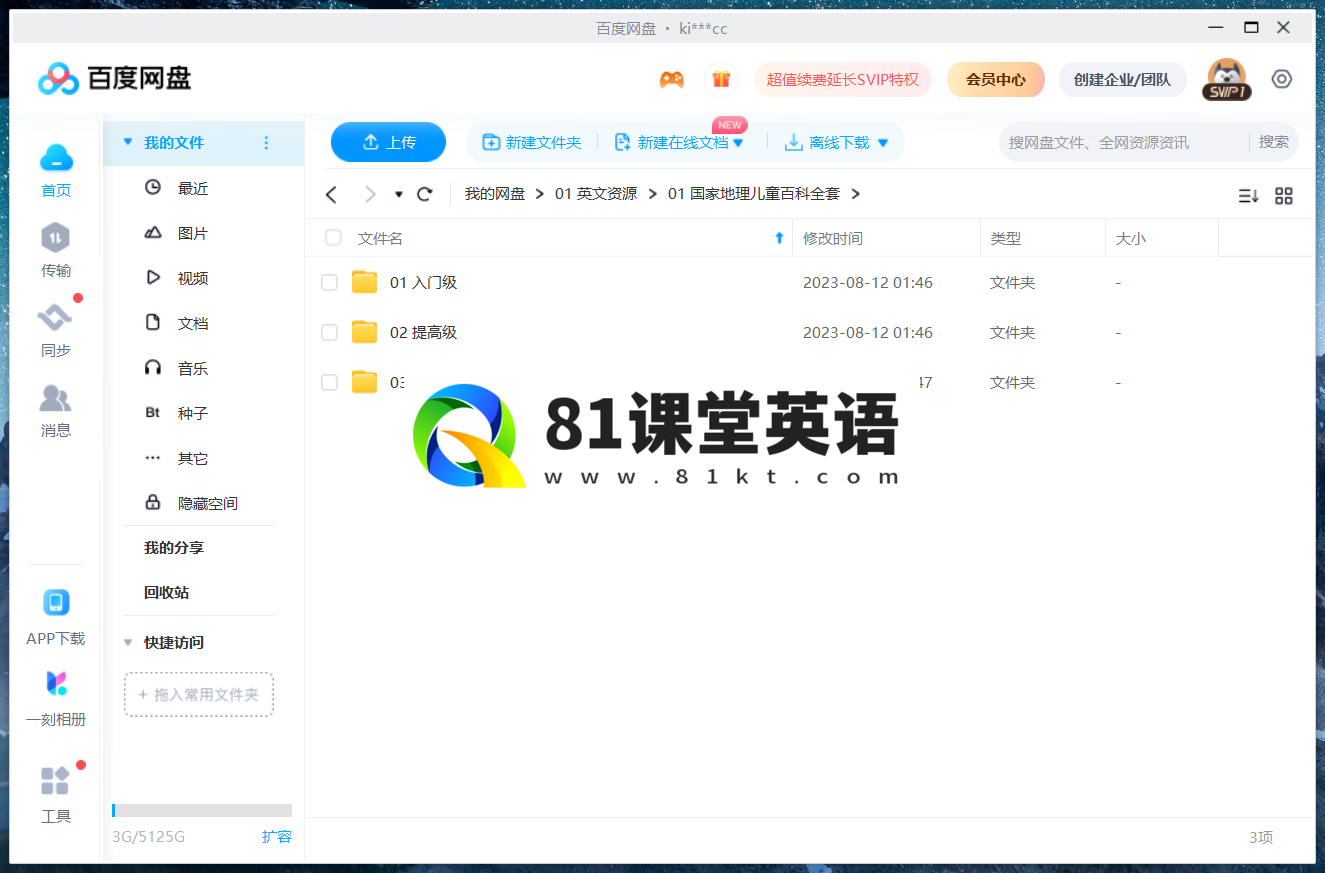
Task: Focus the 搜网盘文件 search field
Action: click(x=1122, y=142)
